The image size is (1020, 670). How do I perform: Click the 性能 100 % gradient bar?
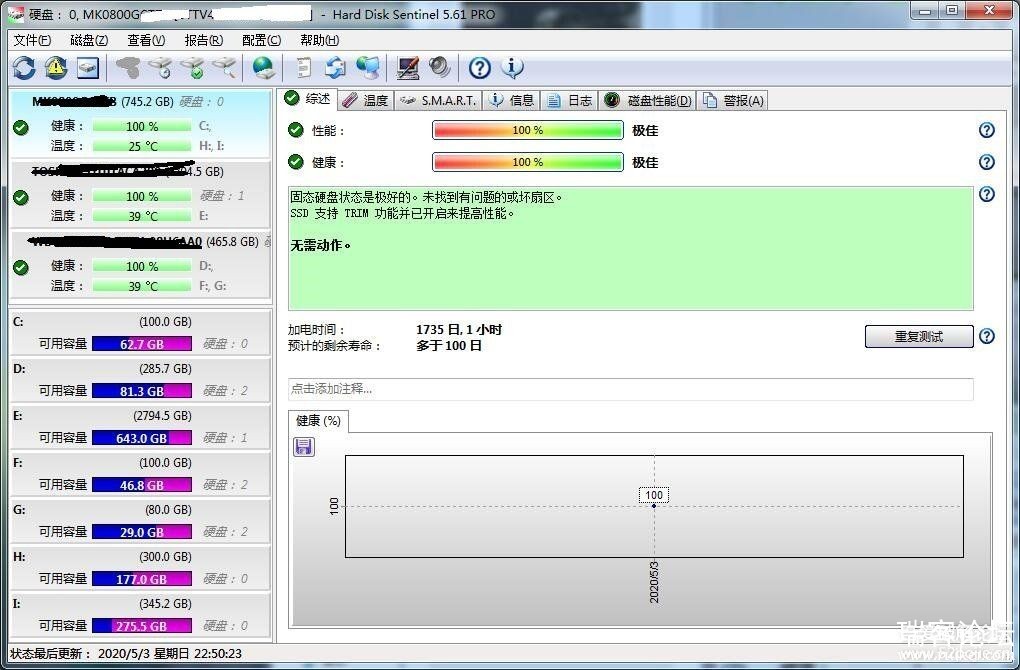(x=528, y=130)
